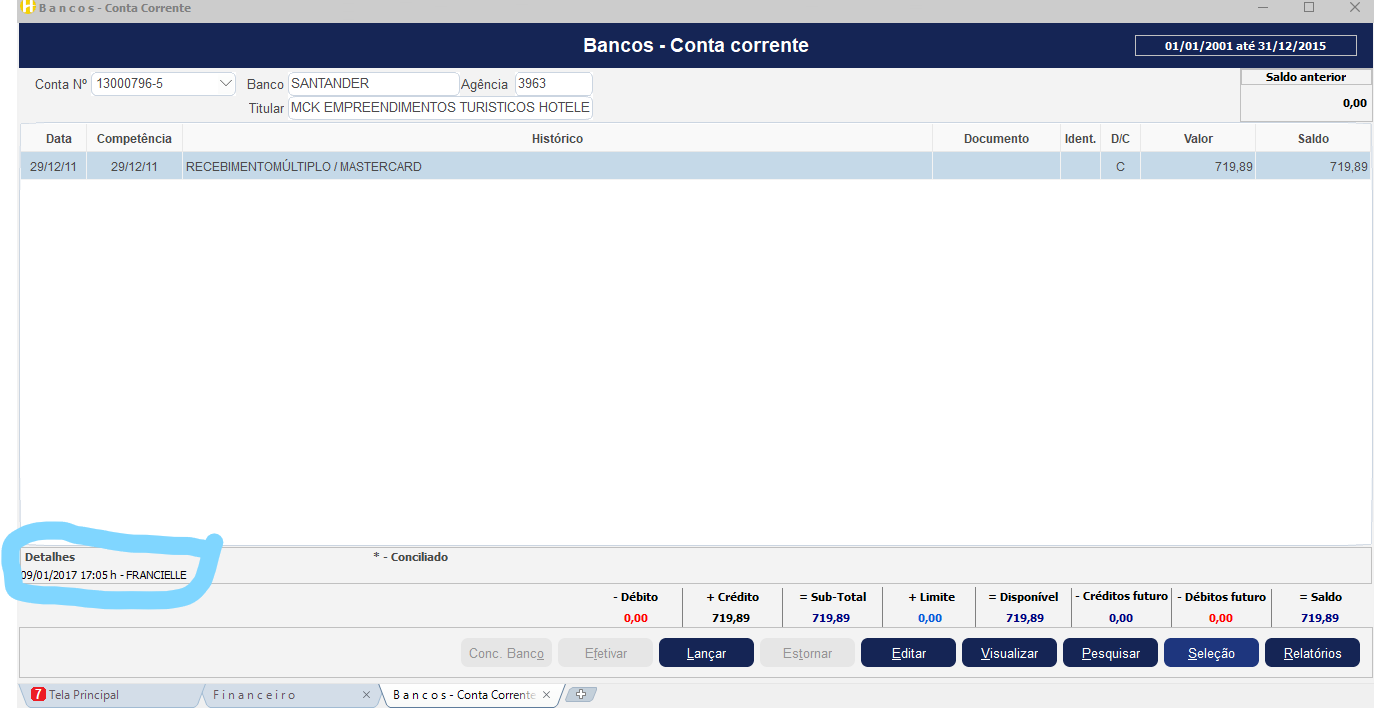Sort by the Histórico column header
Image resolution: width=1374 pixels, height=708 pixels.
(x=557, y=139)
